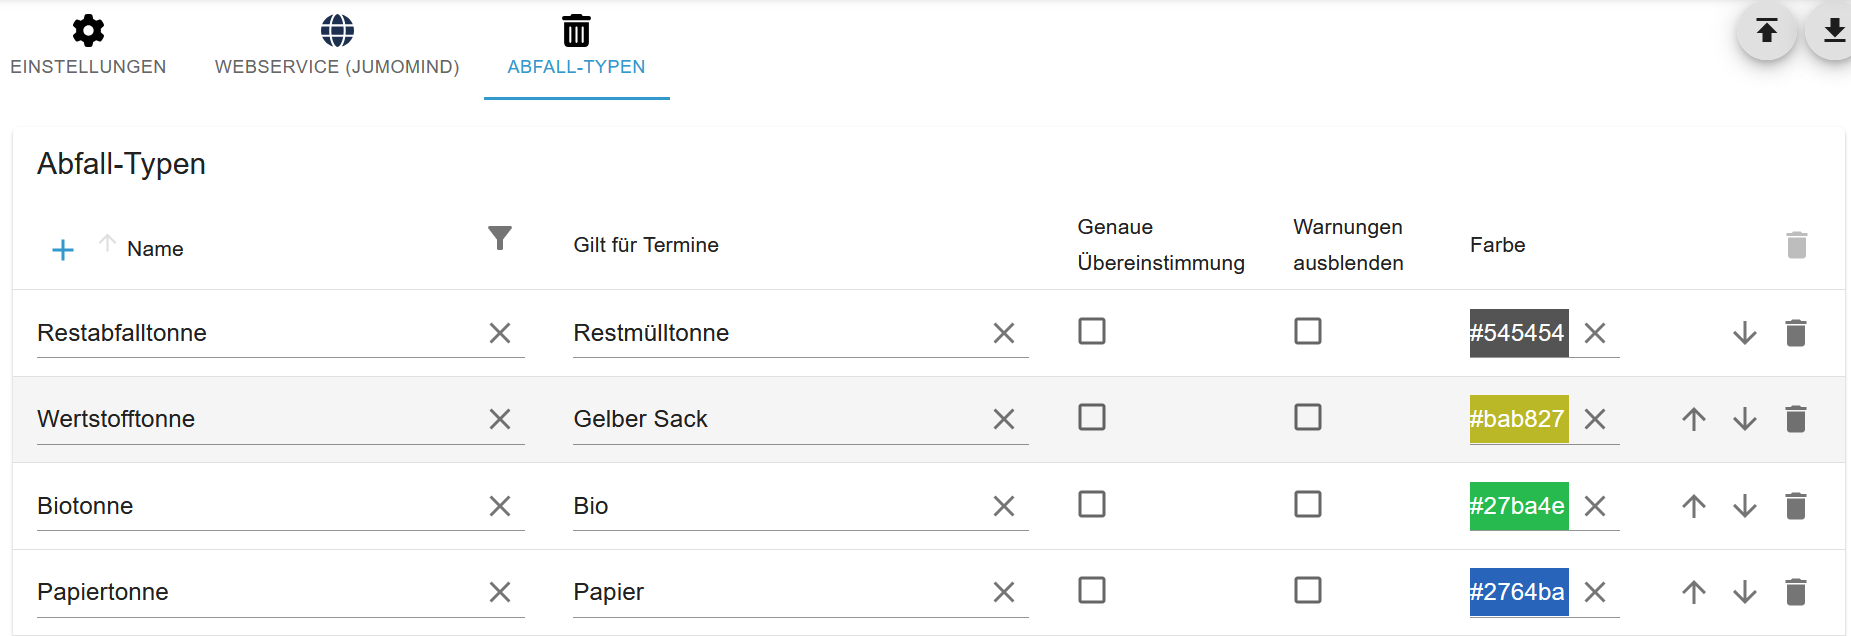The width and height of the screenshot is (1851, 636).
Task: Move Biotonne row down
Action: [1745, 506]
